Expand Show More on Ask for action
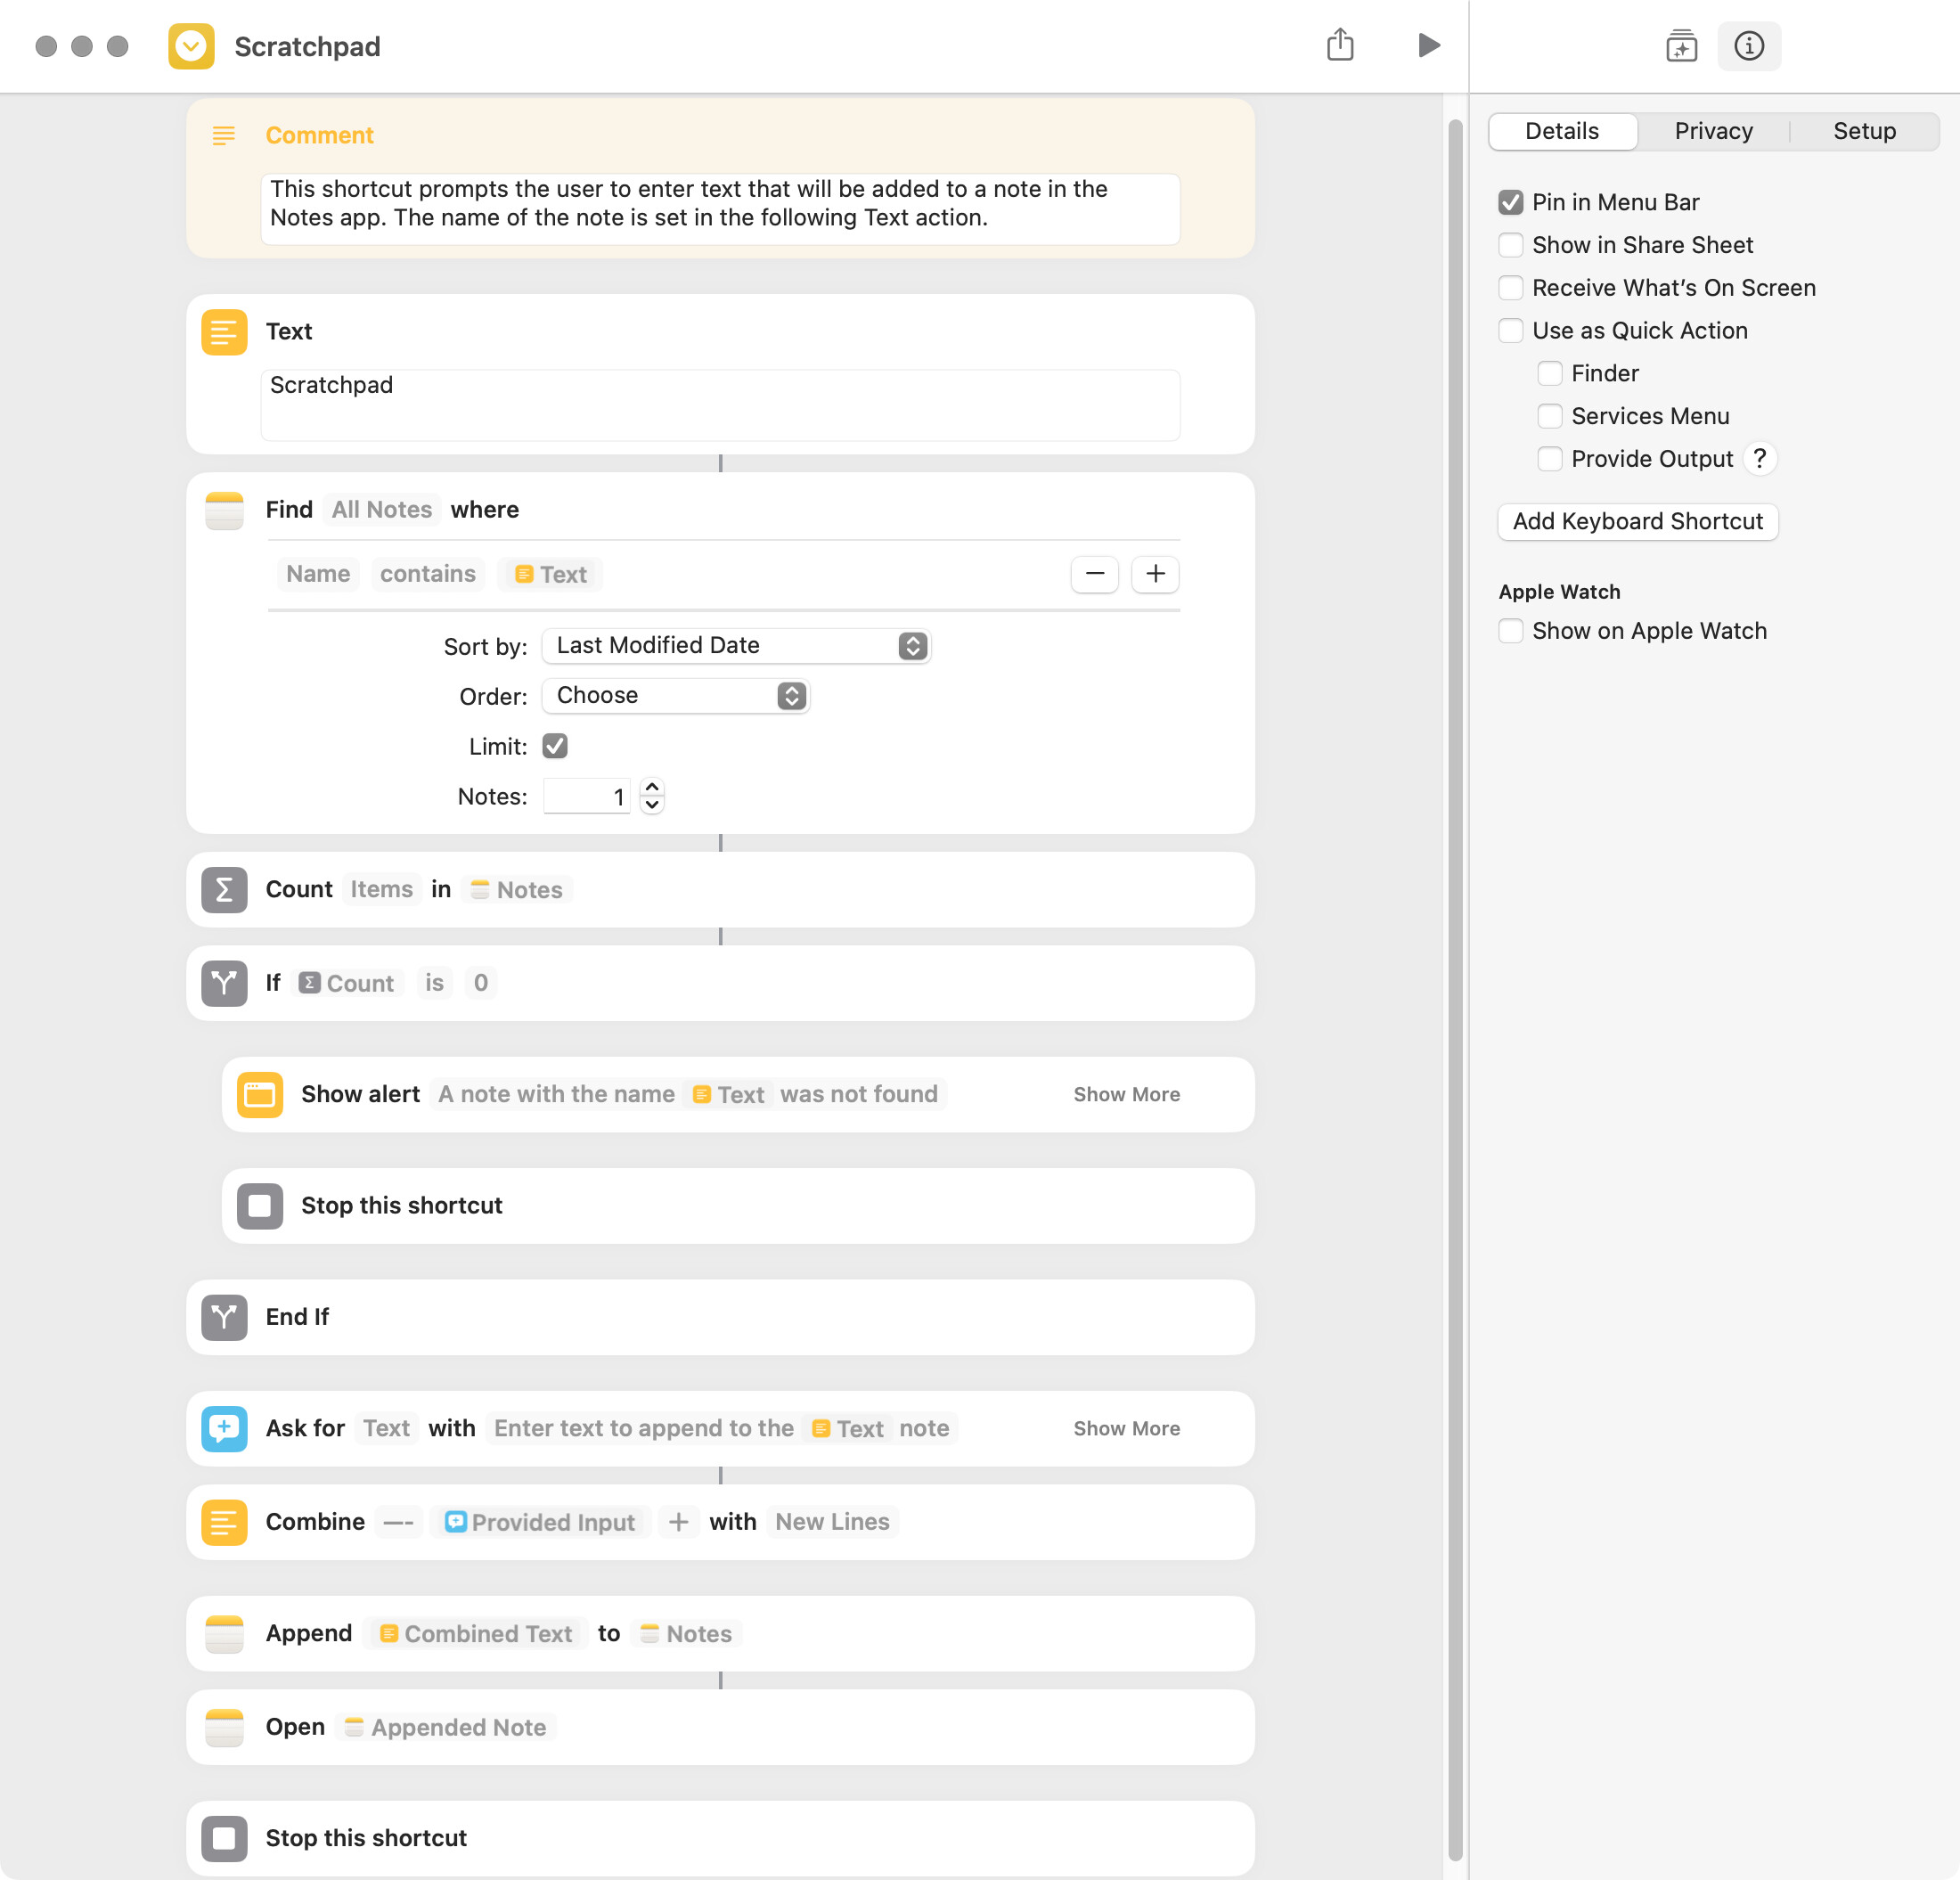Viewport: 1960px width, 1880px height. click(1126, 1429)
